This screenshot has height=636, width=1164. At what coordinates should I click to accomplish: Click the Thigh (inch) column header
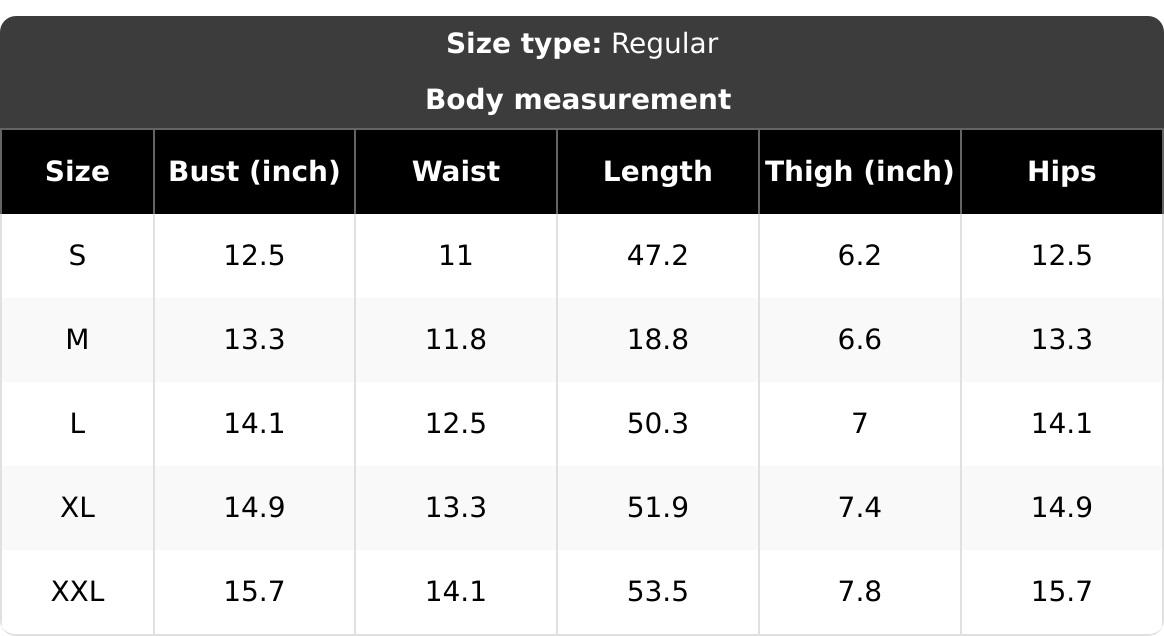(x=860, y=171)
